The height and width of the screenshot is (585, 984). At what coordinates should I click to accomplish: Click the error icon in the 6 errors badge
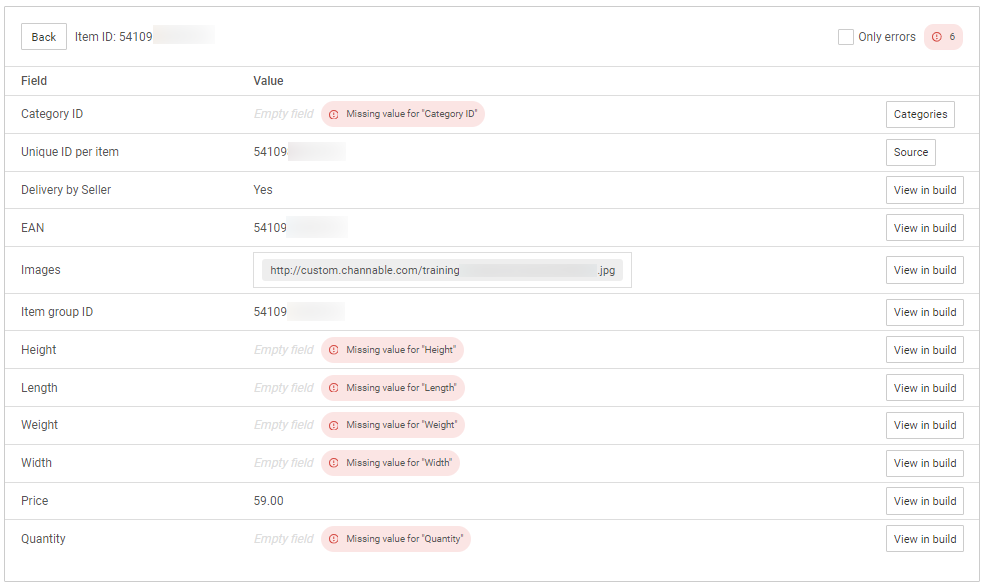coord(937,37)
